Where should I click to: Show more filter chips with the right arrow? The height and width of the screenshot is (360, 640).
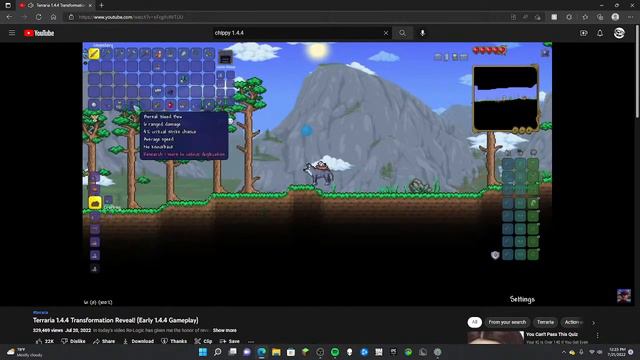[x=593, y=322]
